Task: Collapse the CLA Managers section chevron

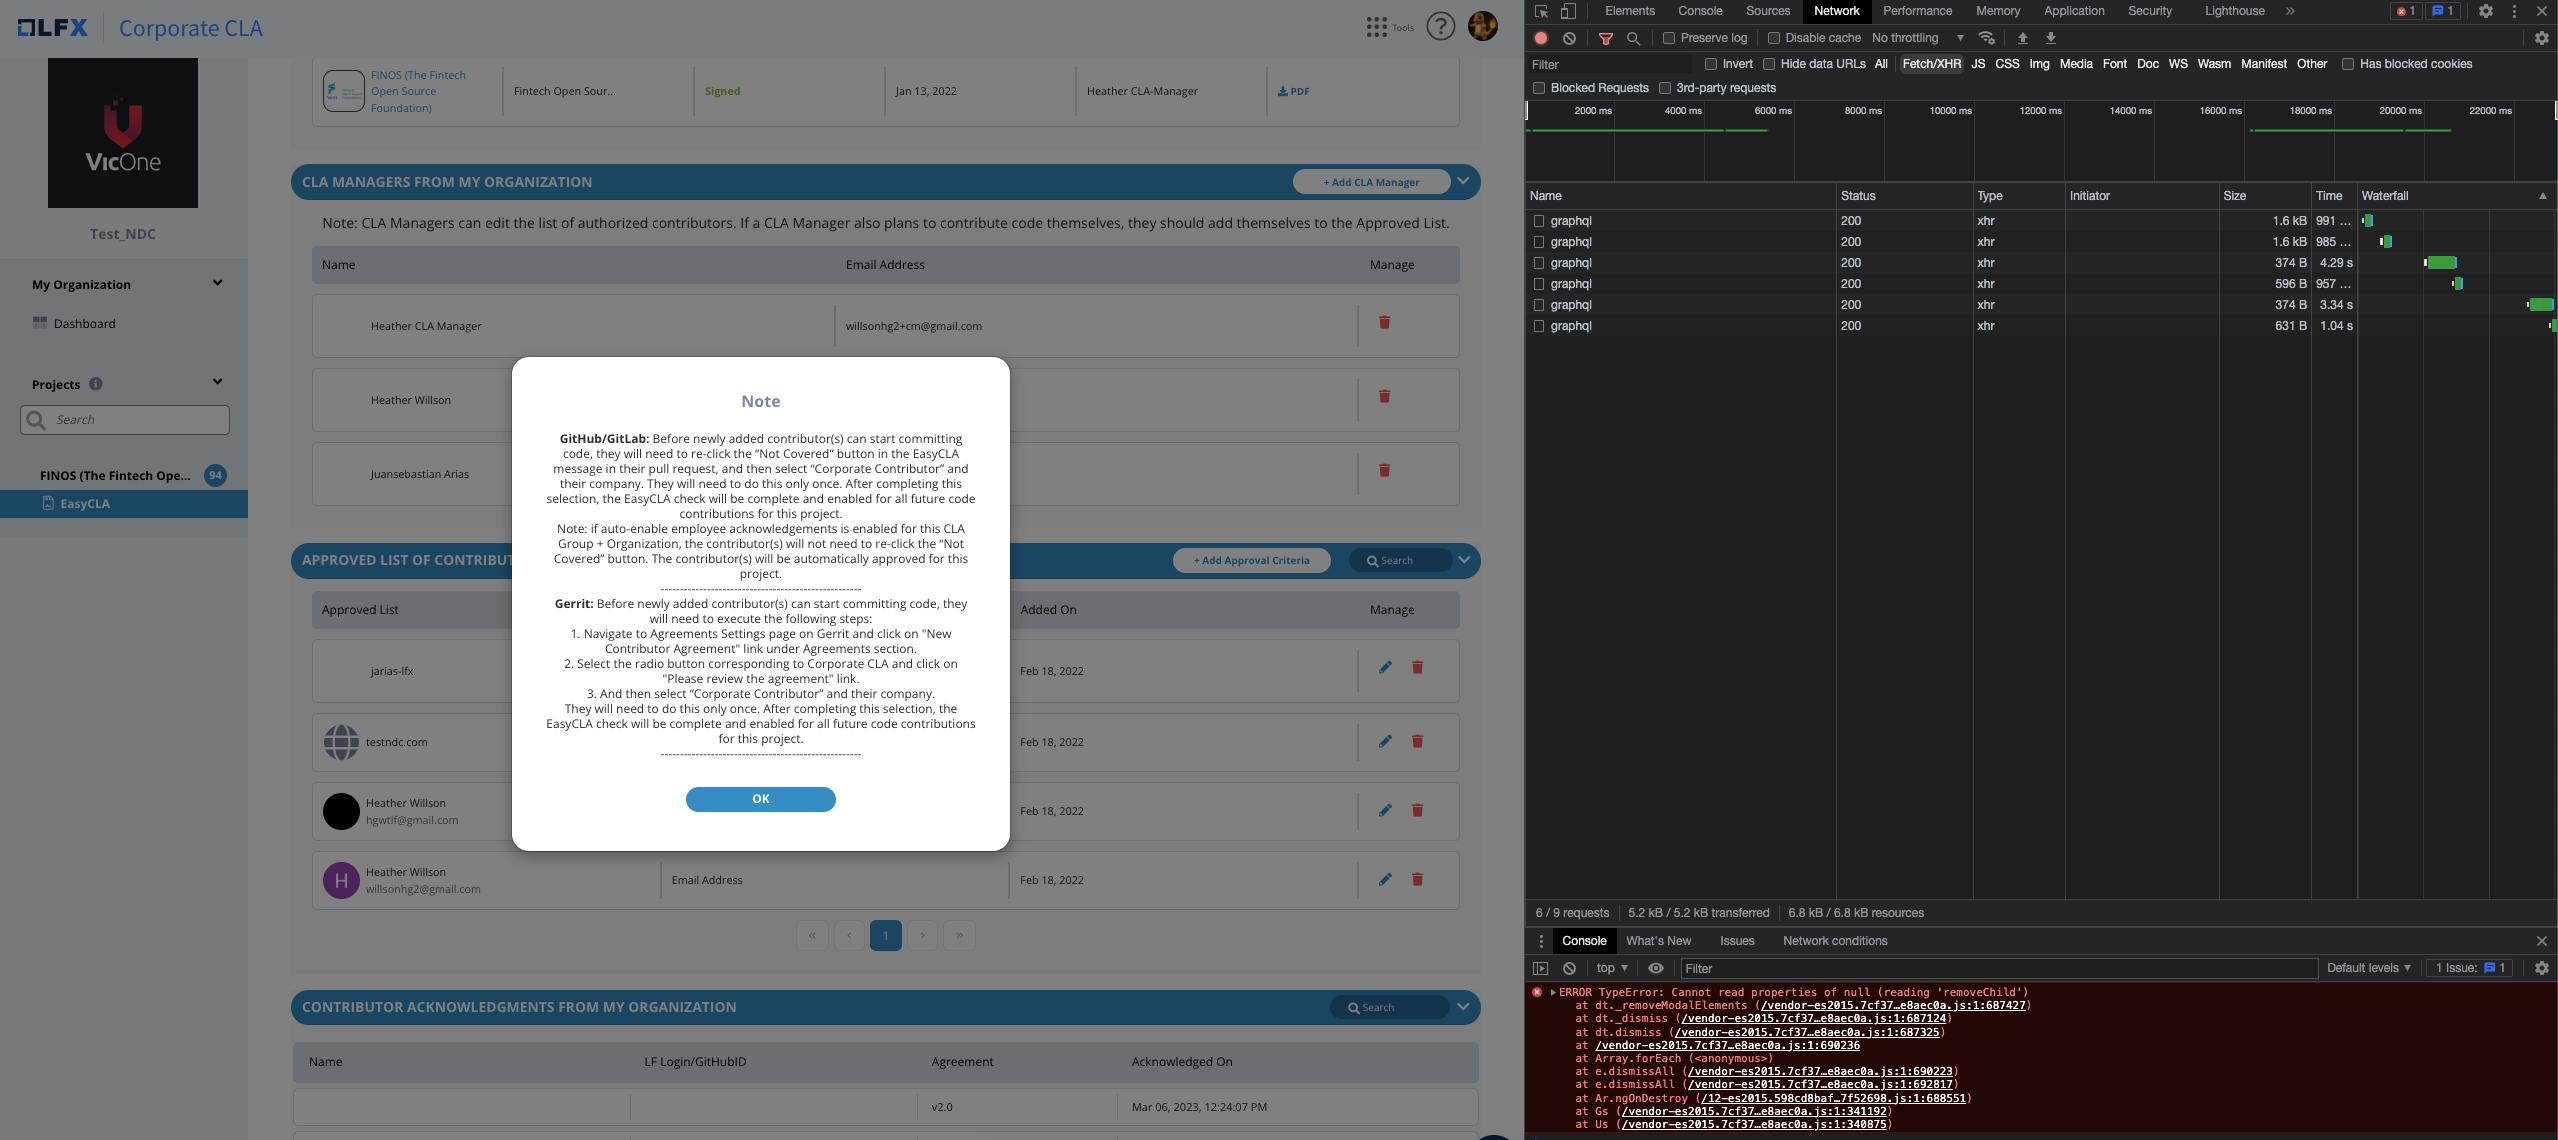Action: 1462,182
